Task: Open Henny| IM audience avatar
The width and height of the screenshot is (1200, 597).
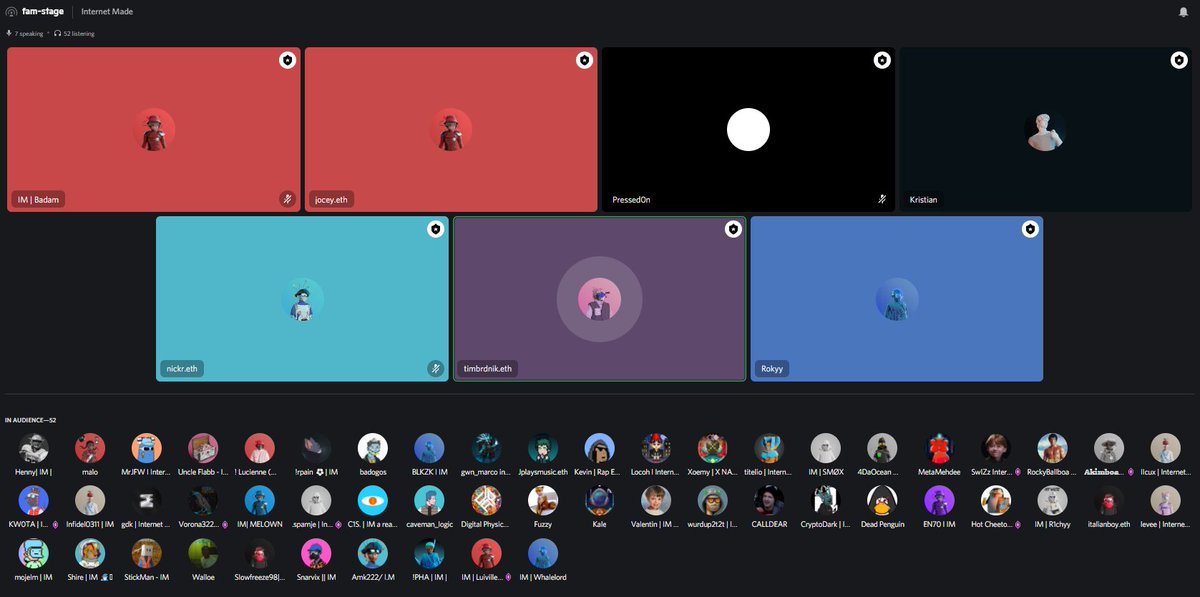Action: [x=33, y=448]
